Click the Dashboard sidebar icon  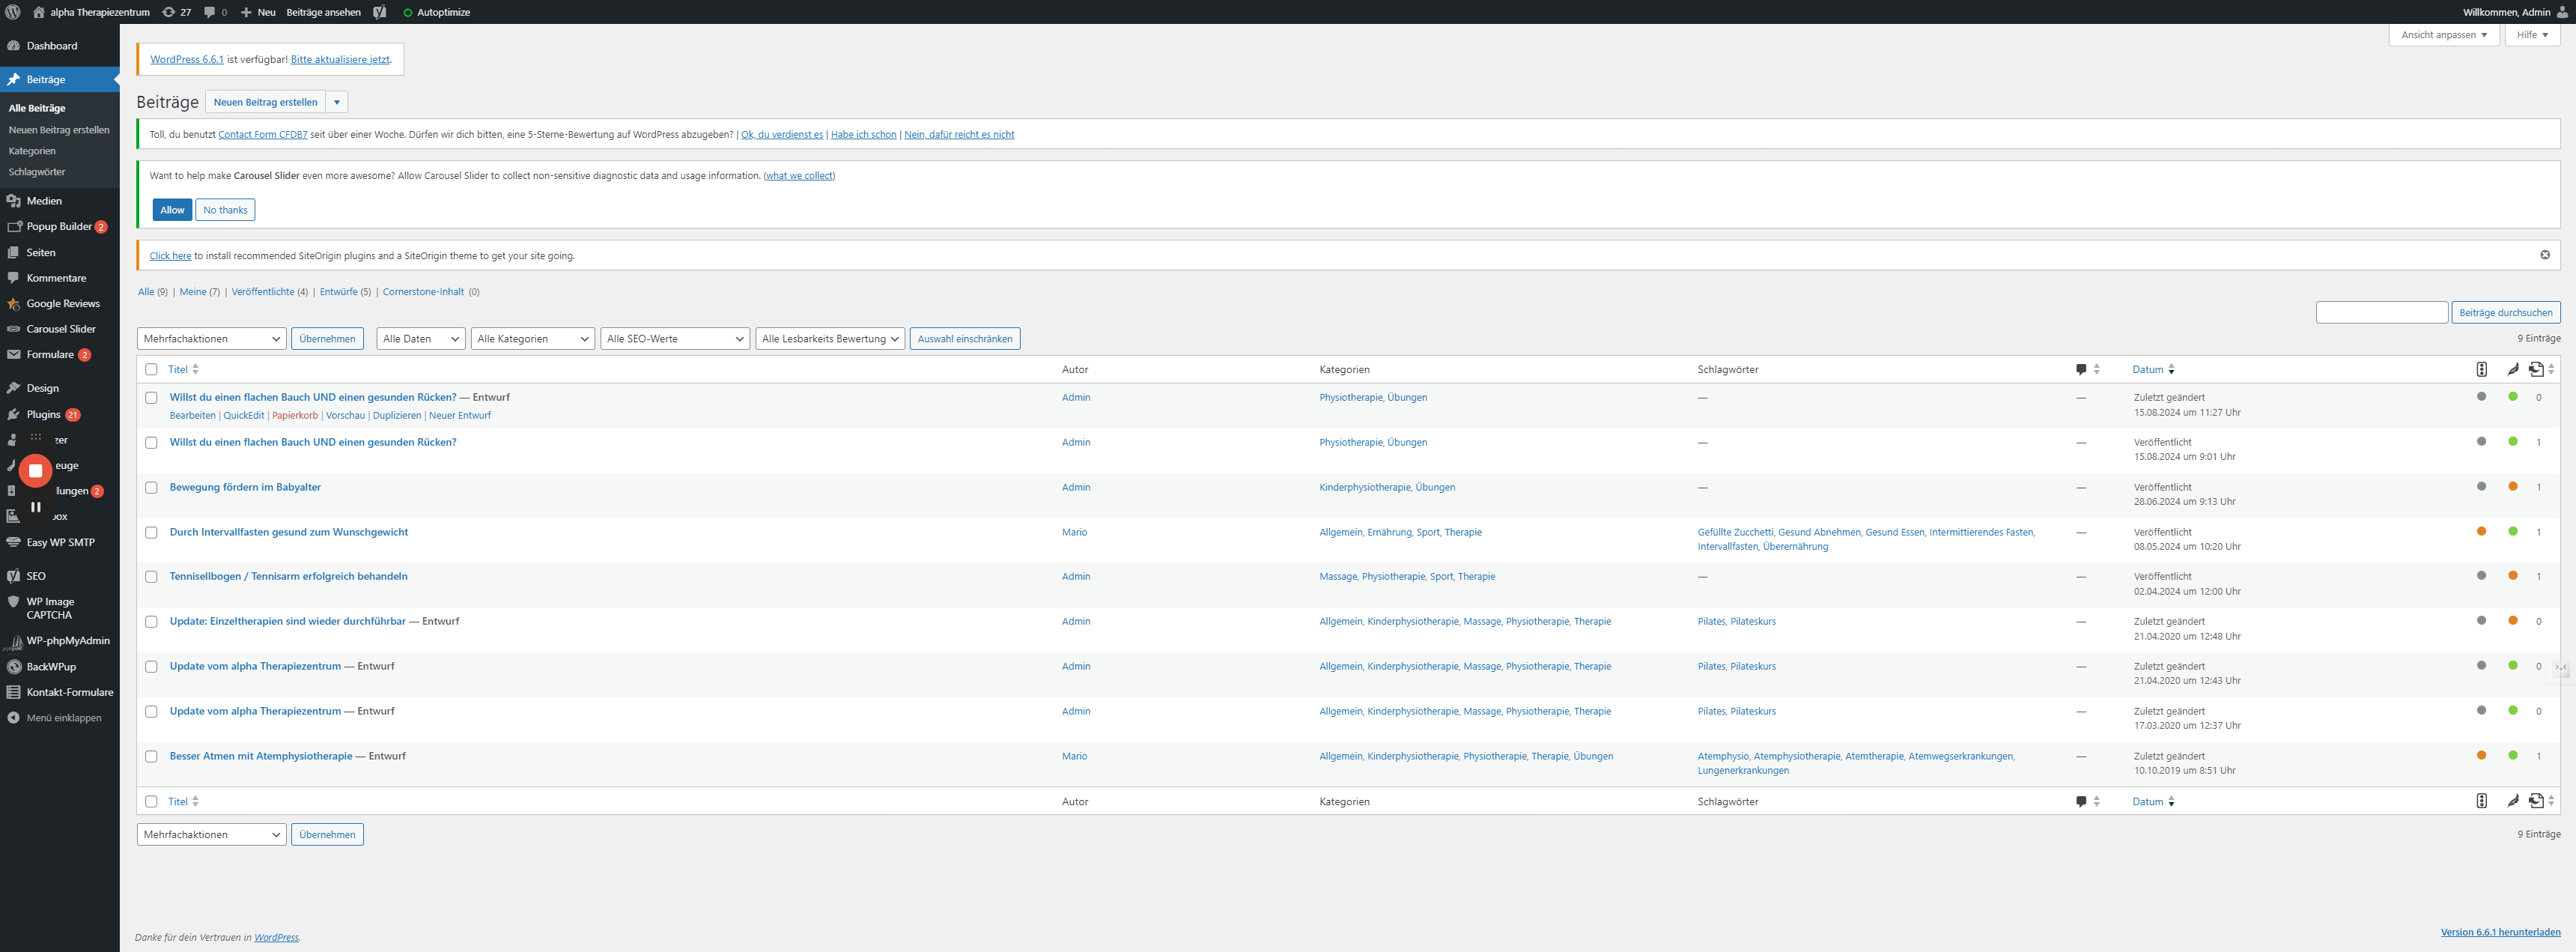pyautogui.click(x=13, y=46)
